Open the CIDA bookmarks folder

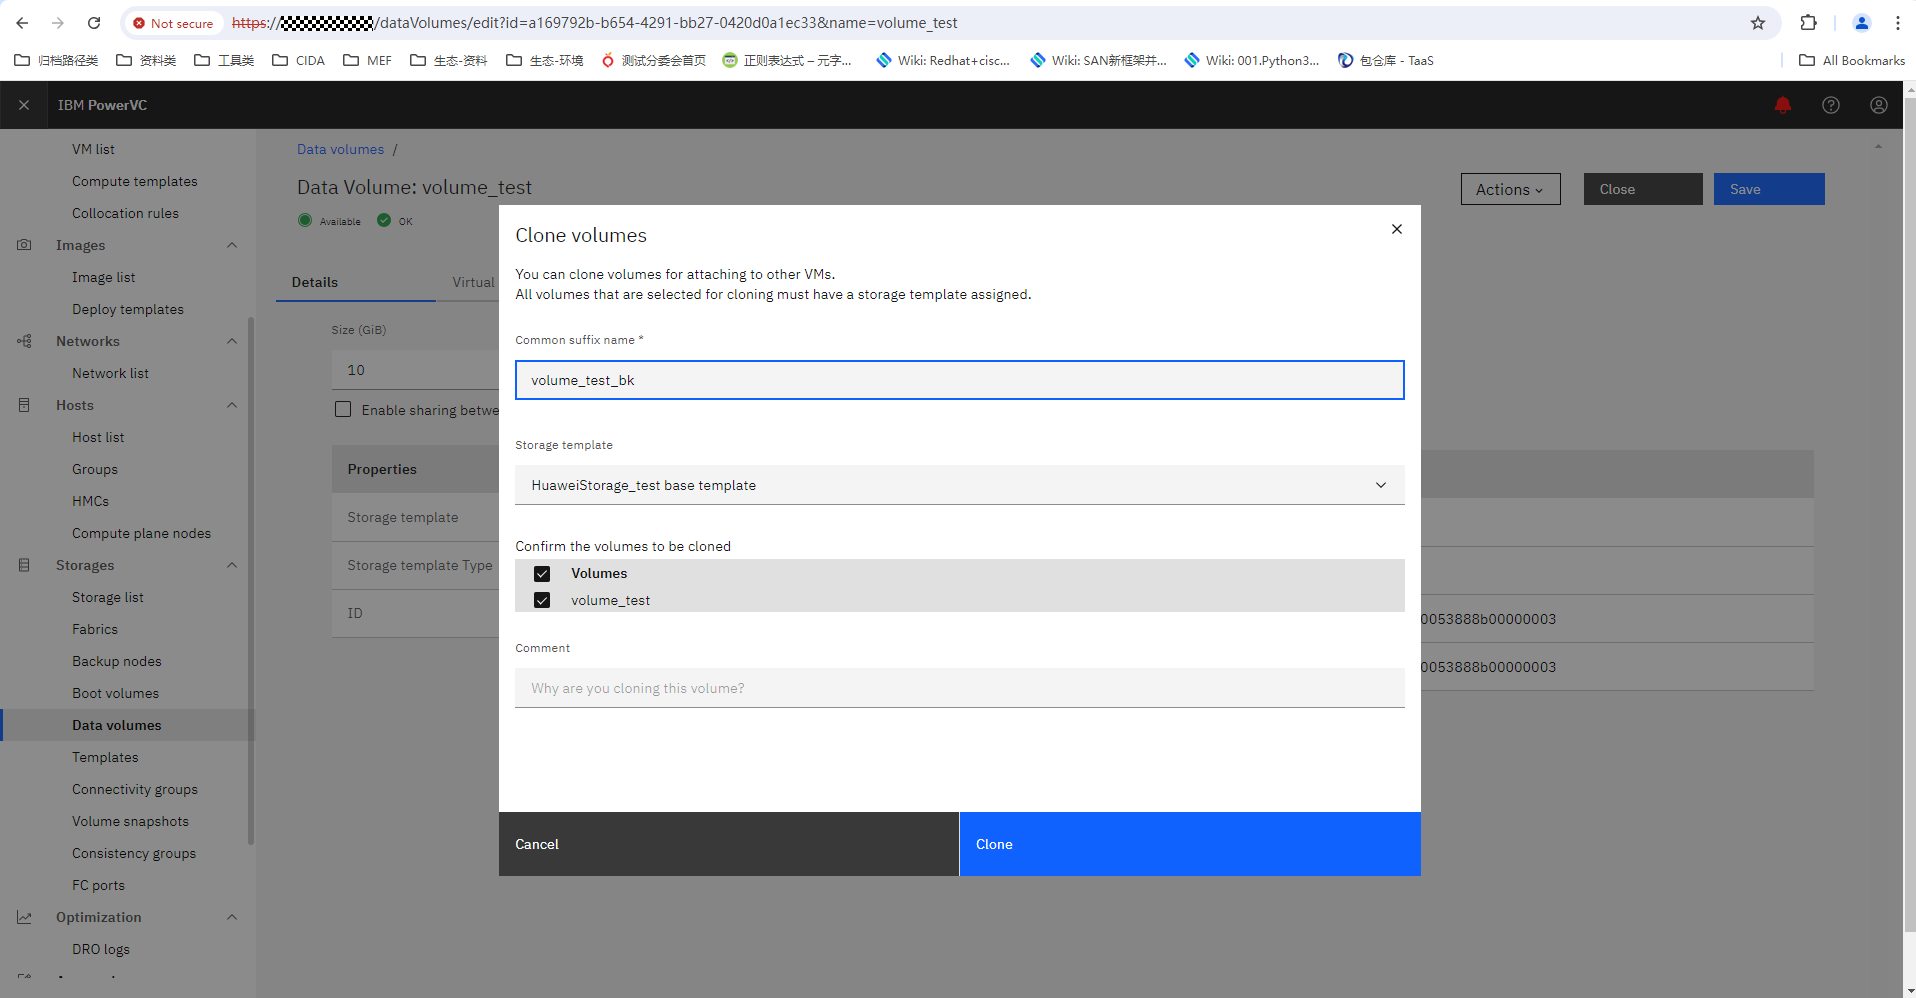tap(299, 60)
